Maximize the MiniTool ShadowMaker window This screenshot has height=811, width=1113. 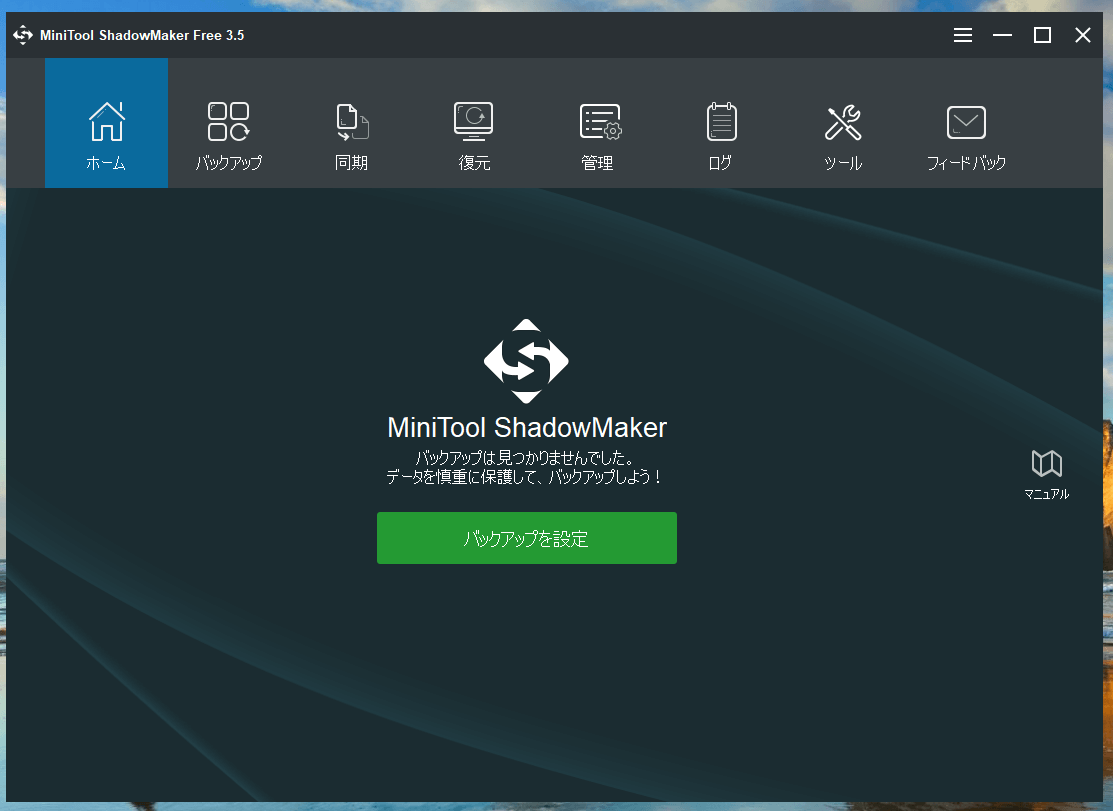1042,35
